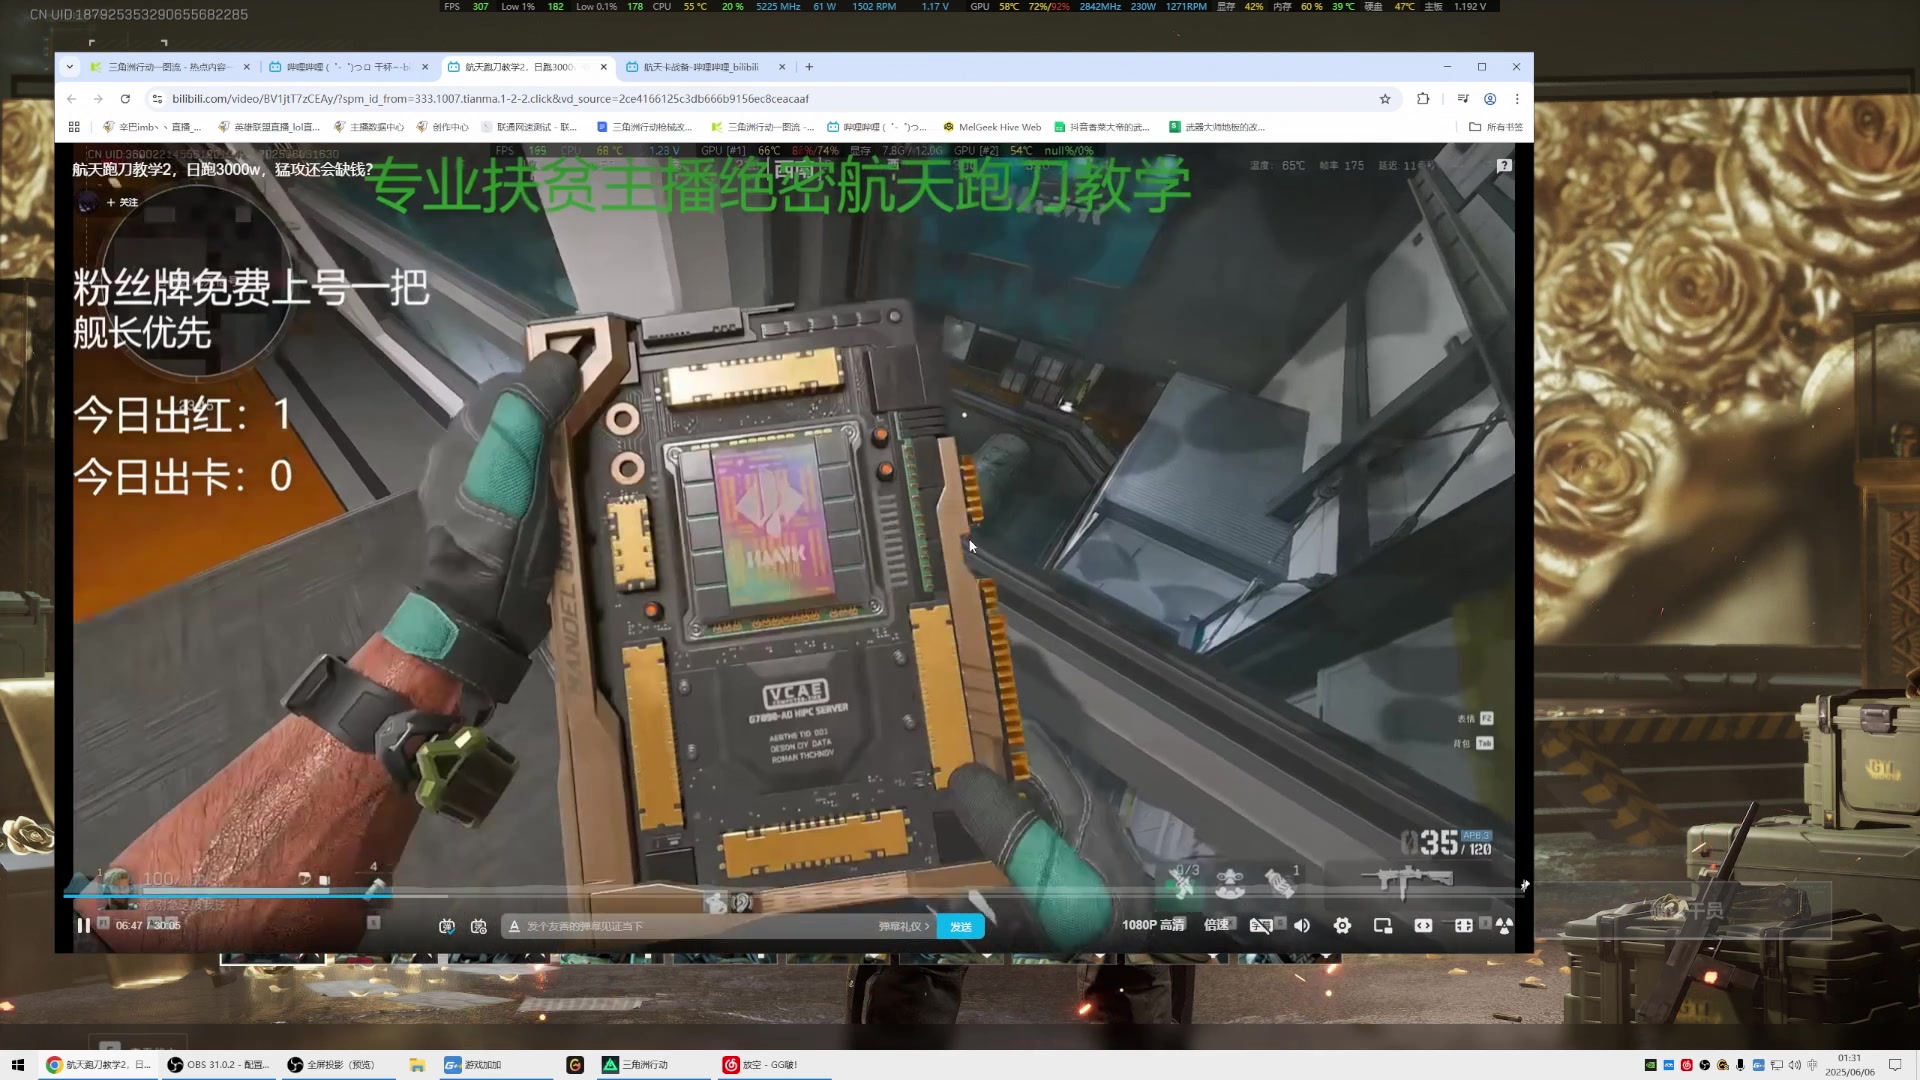This screenshot has height=1080, width=1920.
Task: Open the browser extensions puzzle icon
Action: 1423,99
